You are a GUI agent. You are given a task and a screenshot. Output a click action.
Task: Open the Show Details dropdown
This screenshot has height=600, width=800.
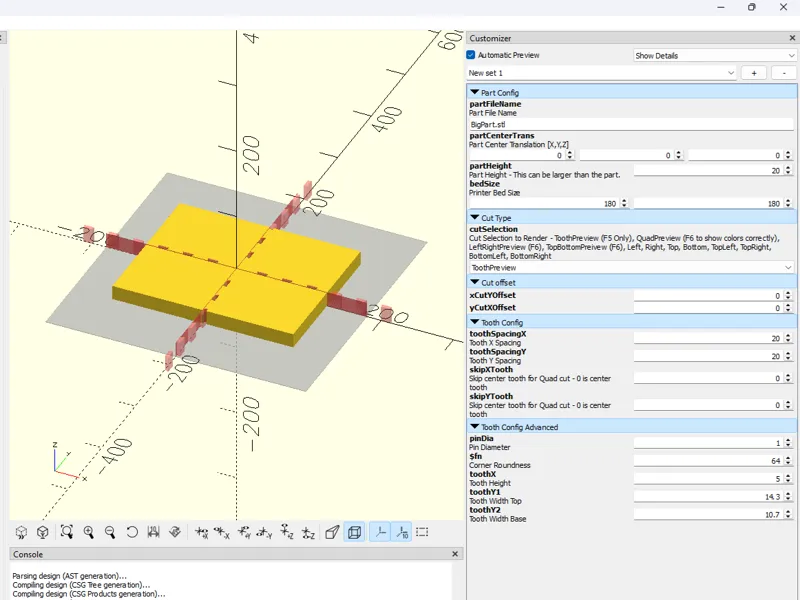coord(714,55)
